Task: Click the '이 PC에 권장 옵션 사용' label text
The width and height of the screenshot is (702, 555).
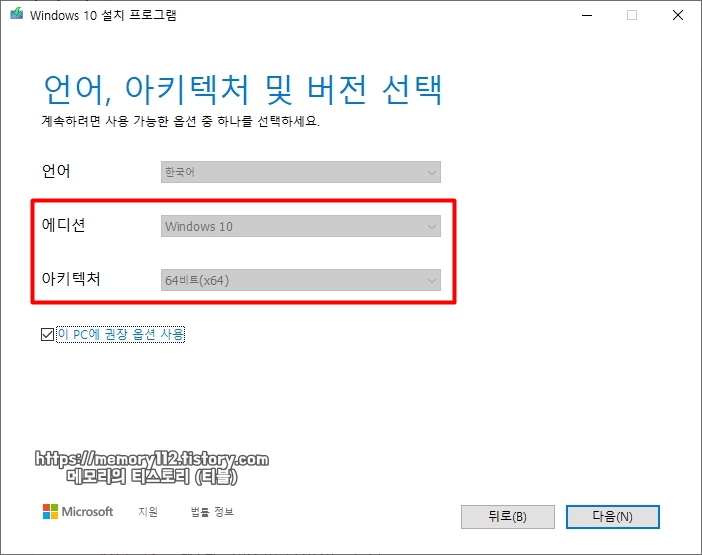Action: point(121,334)
